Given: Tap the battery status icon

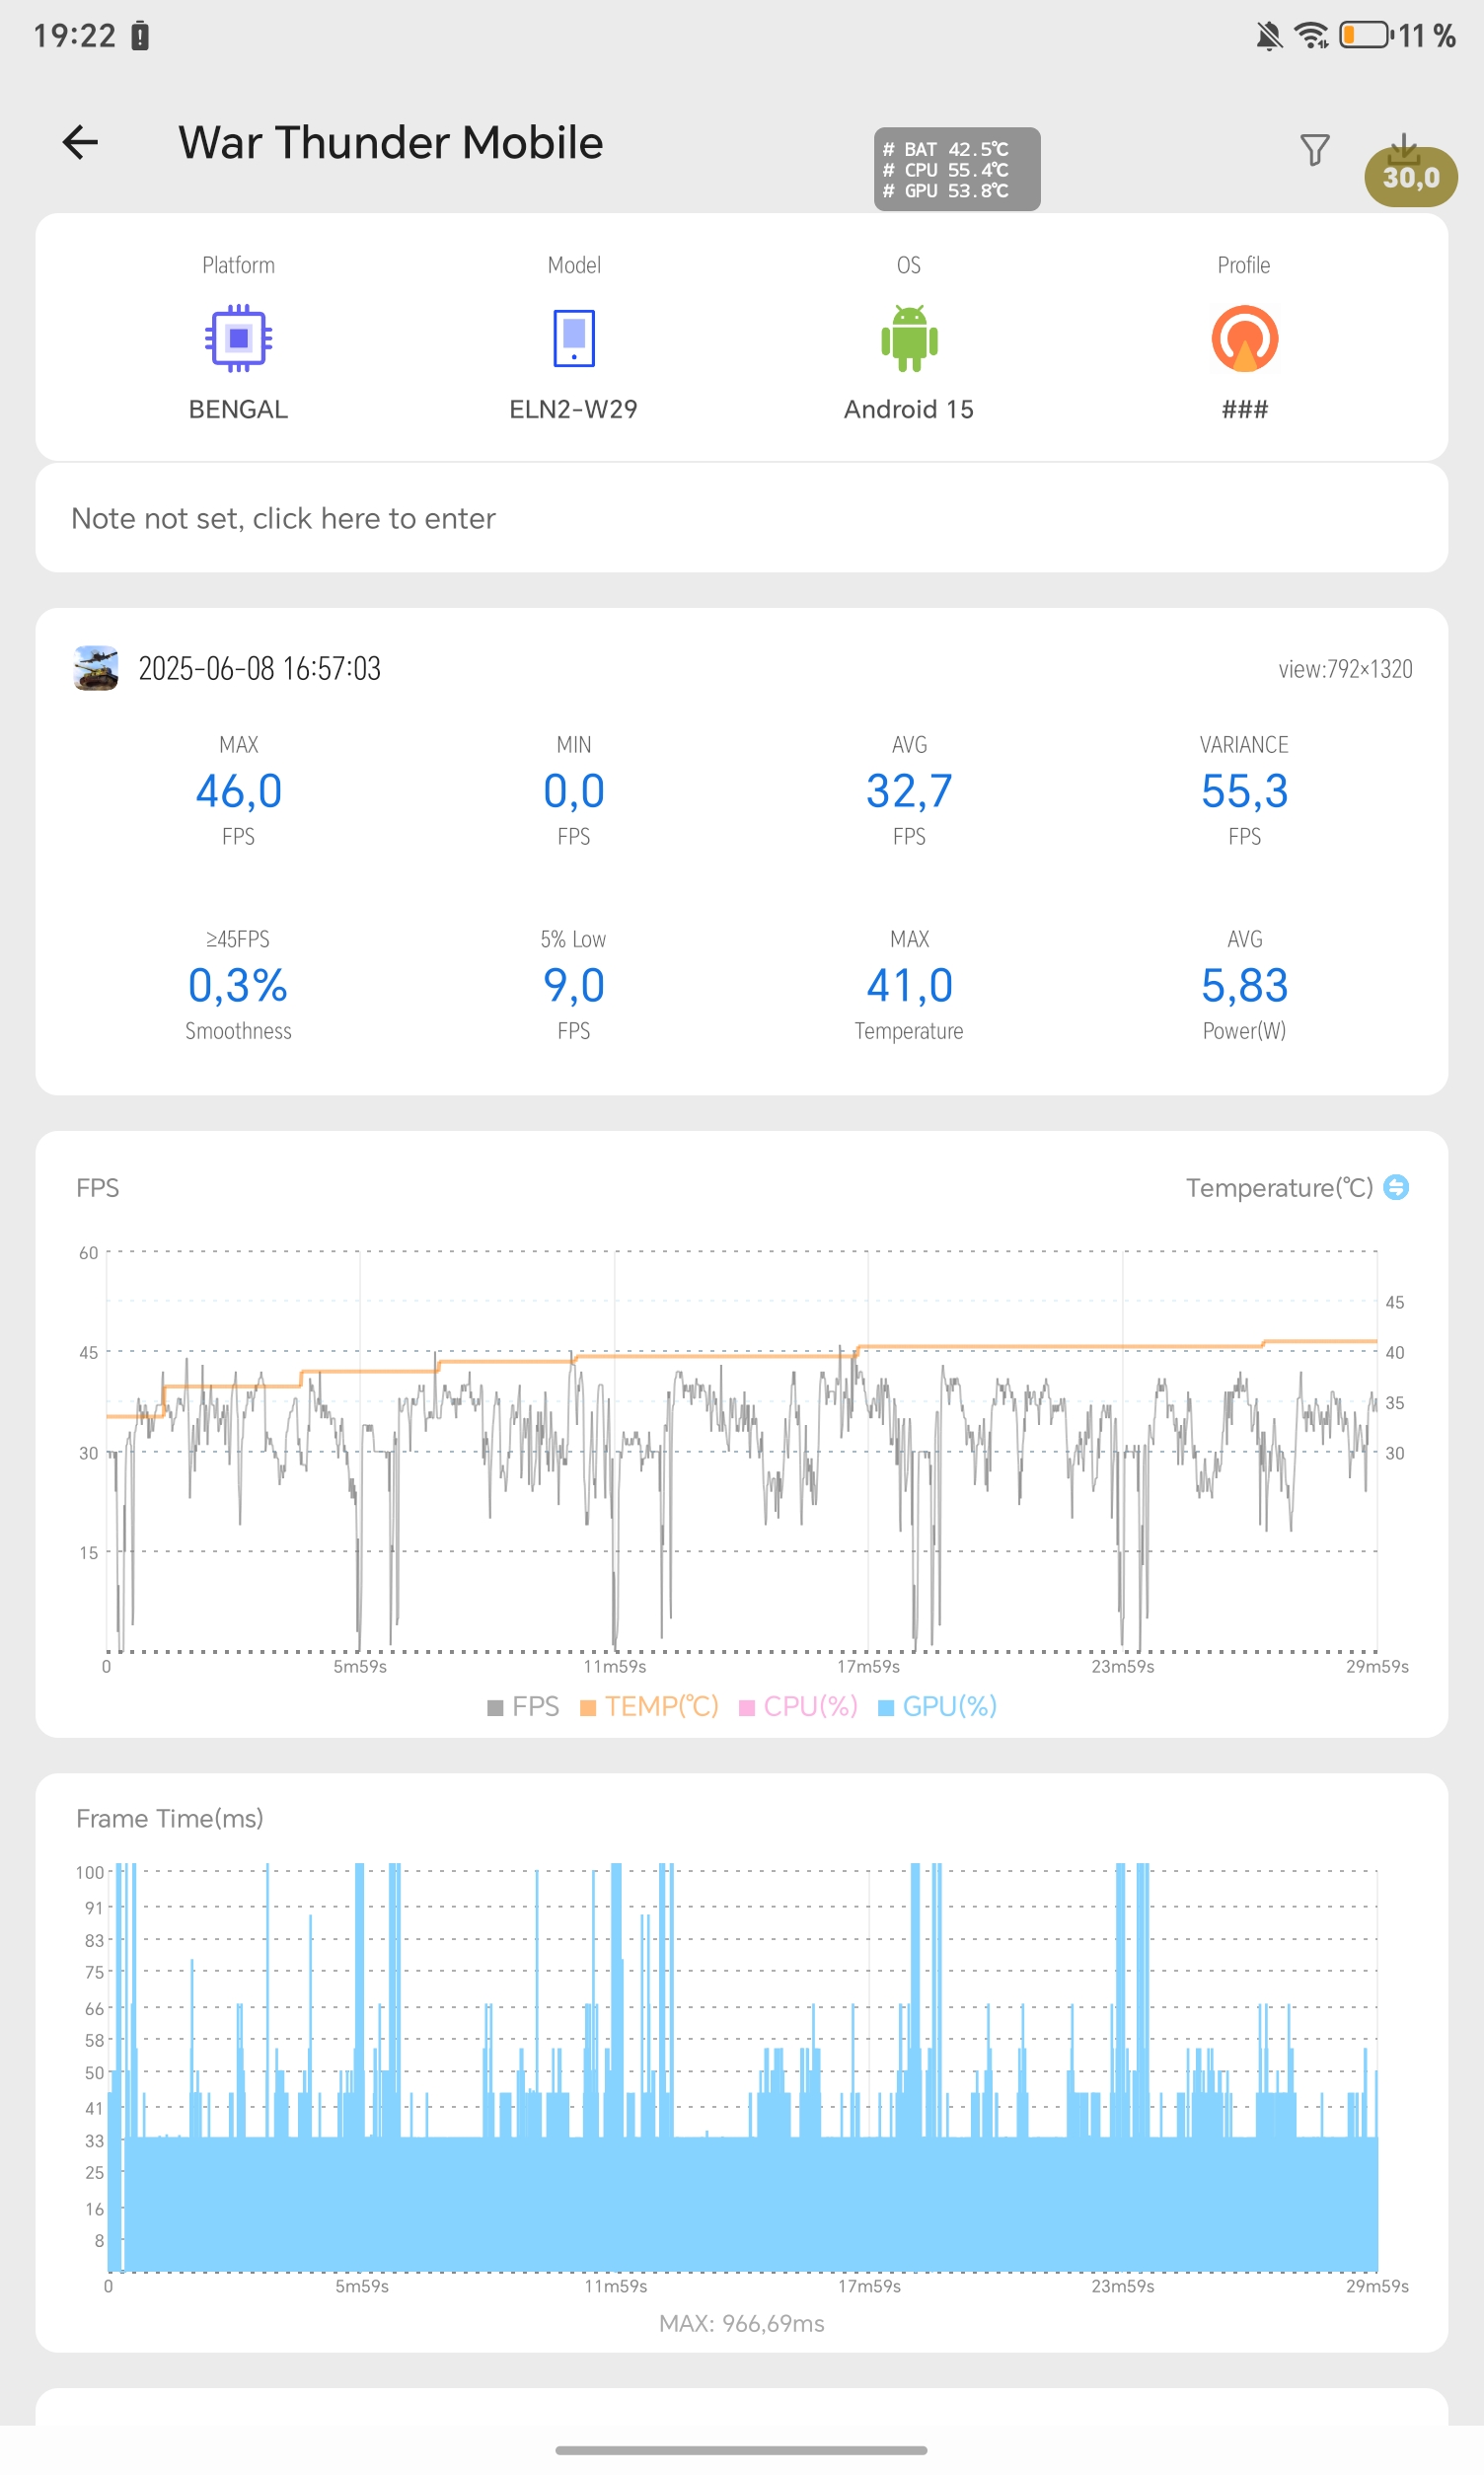Looking at the screenshot, I should pos(1366,35).
